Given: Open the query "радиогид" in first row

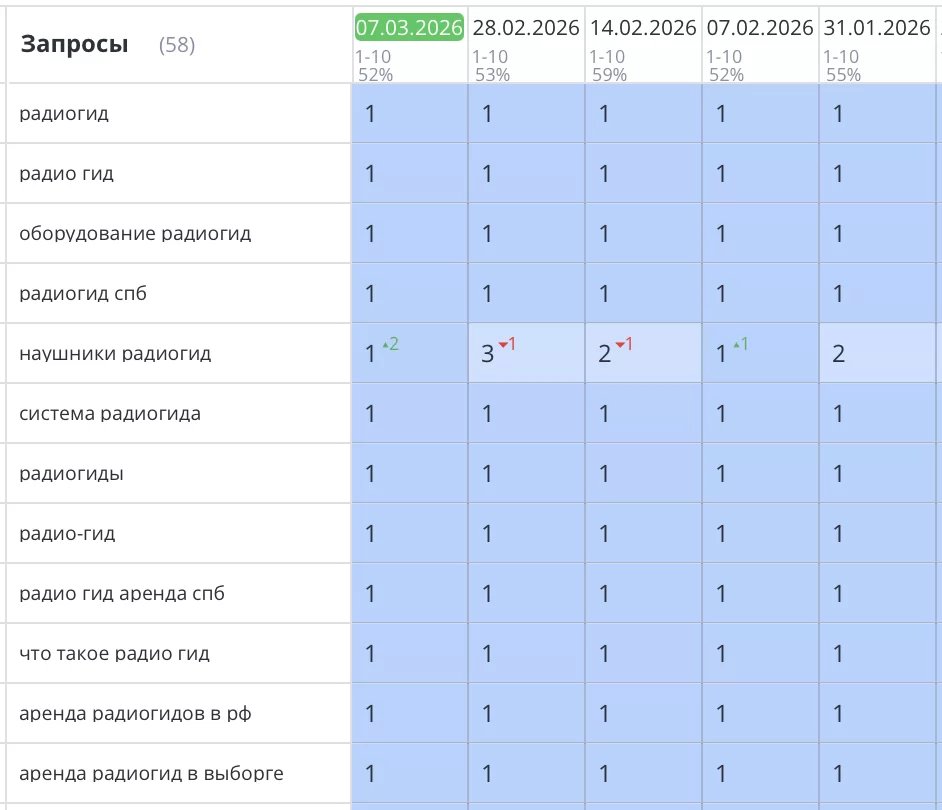Looking at the screenshot, I should tap(64, 113).
